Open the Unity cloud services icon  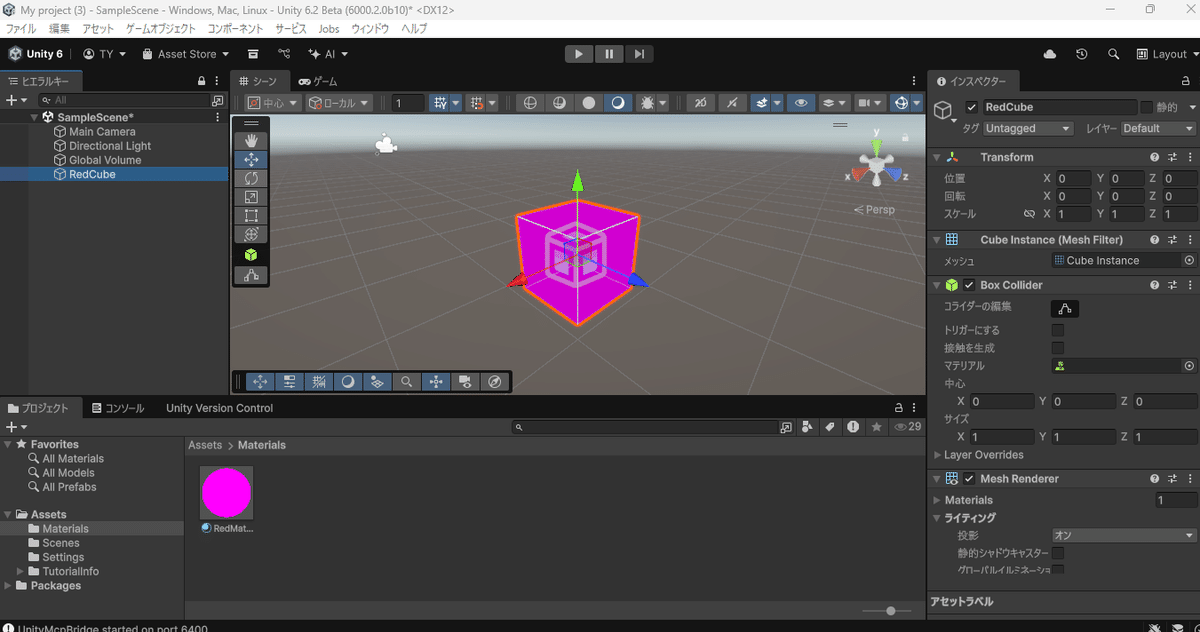pos(1048,54)
